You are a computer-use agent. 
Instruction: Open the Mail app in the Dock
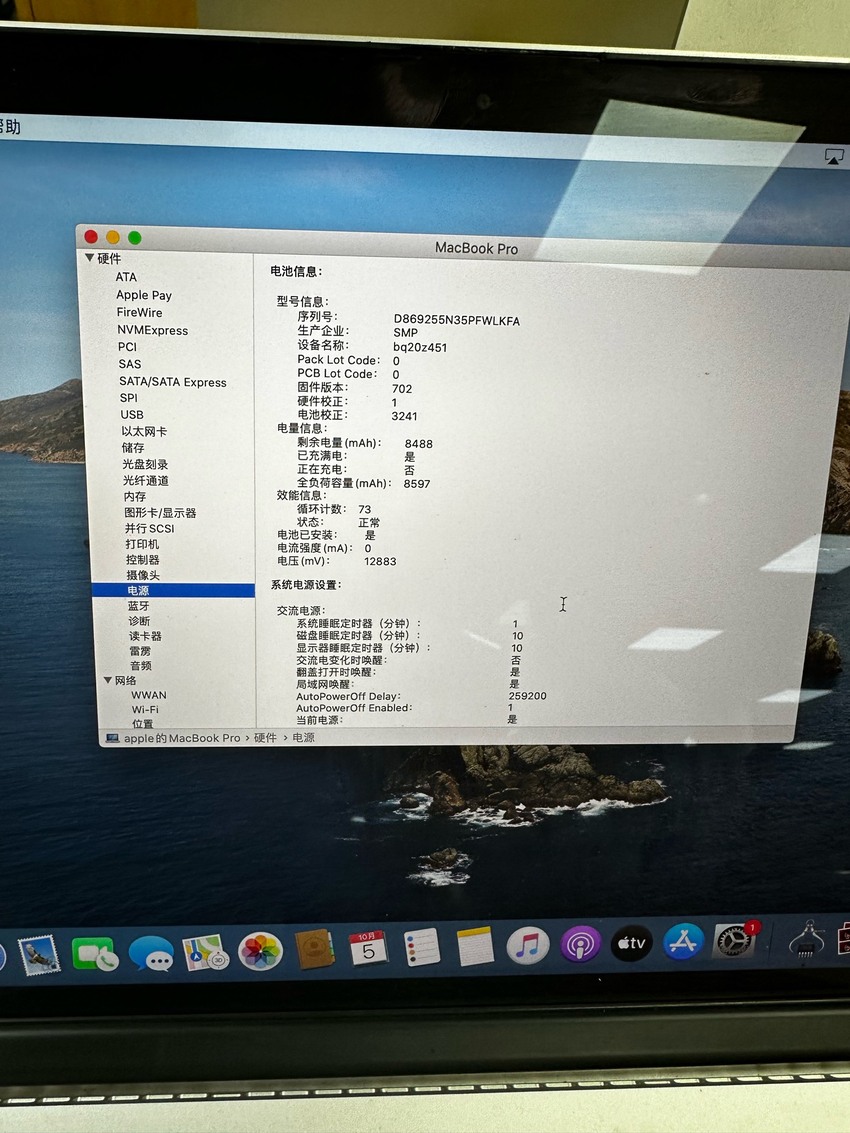pos(39,955)
